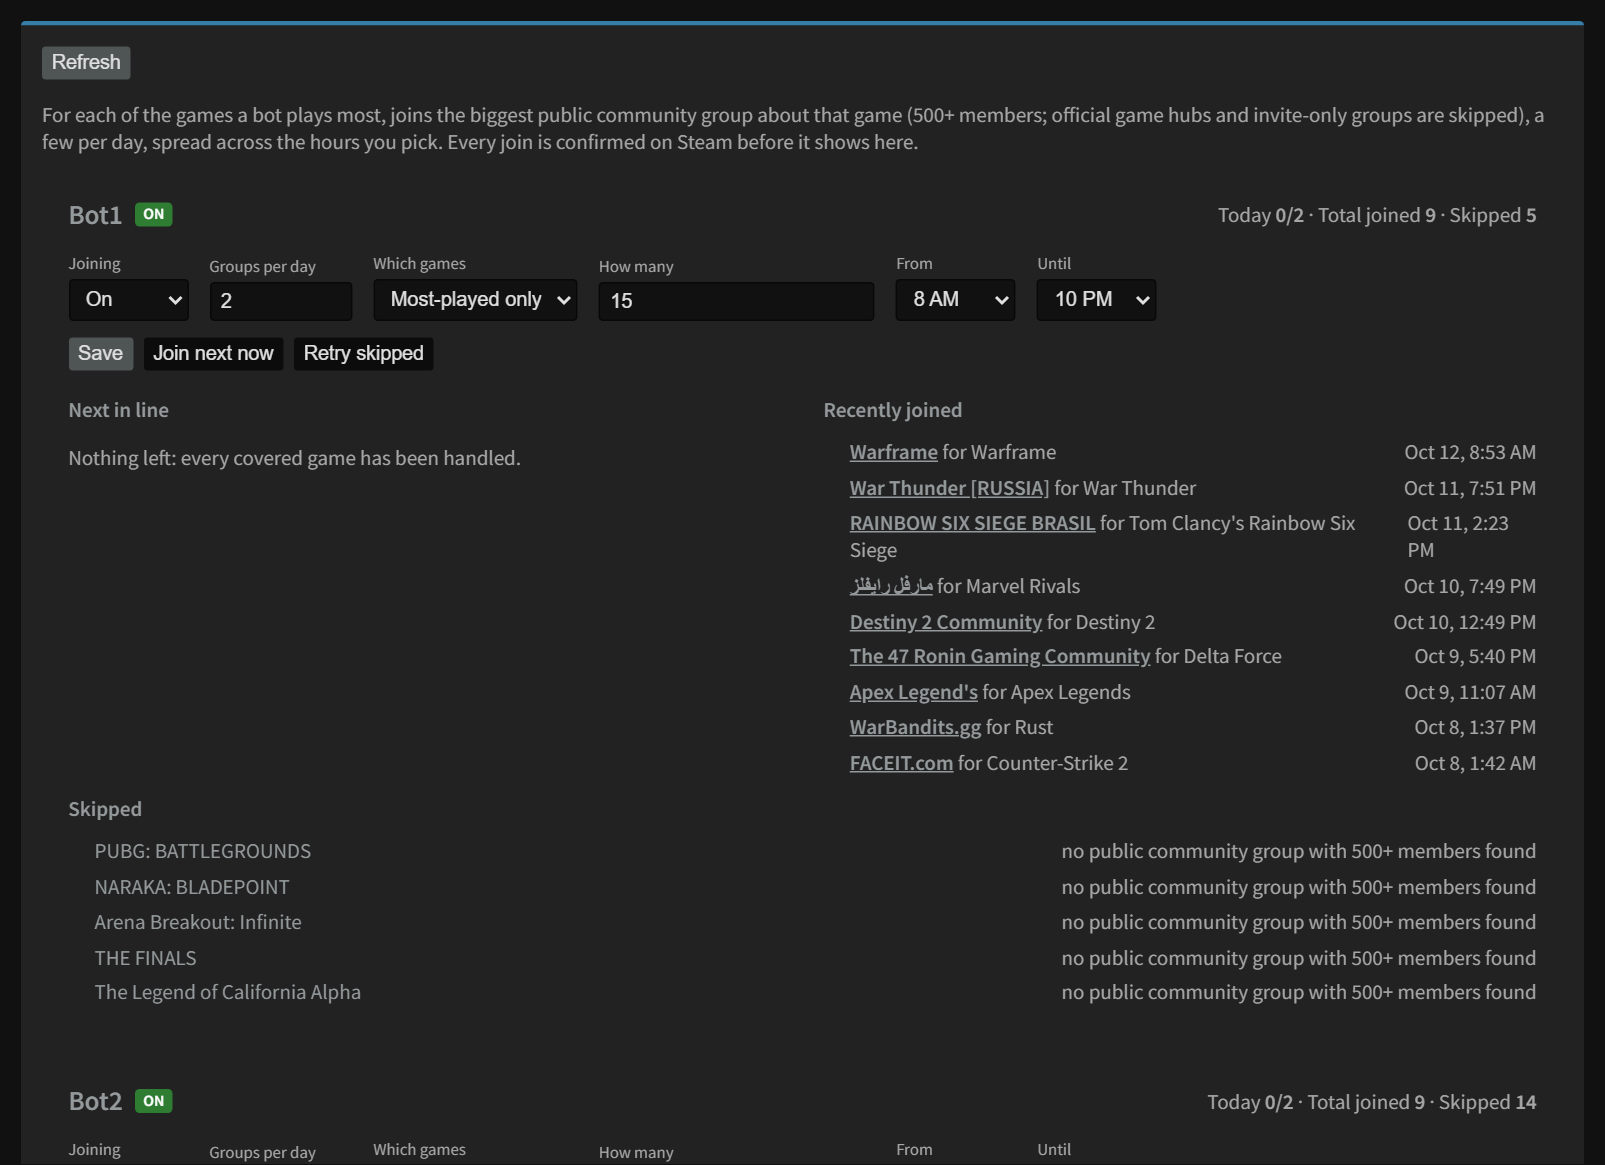
Task: Open the From 8 AM dropdown
Action: (x=955, y=300)
